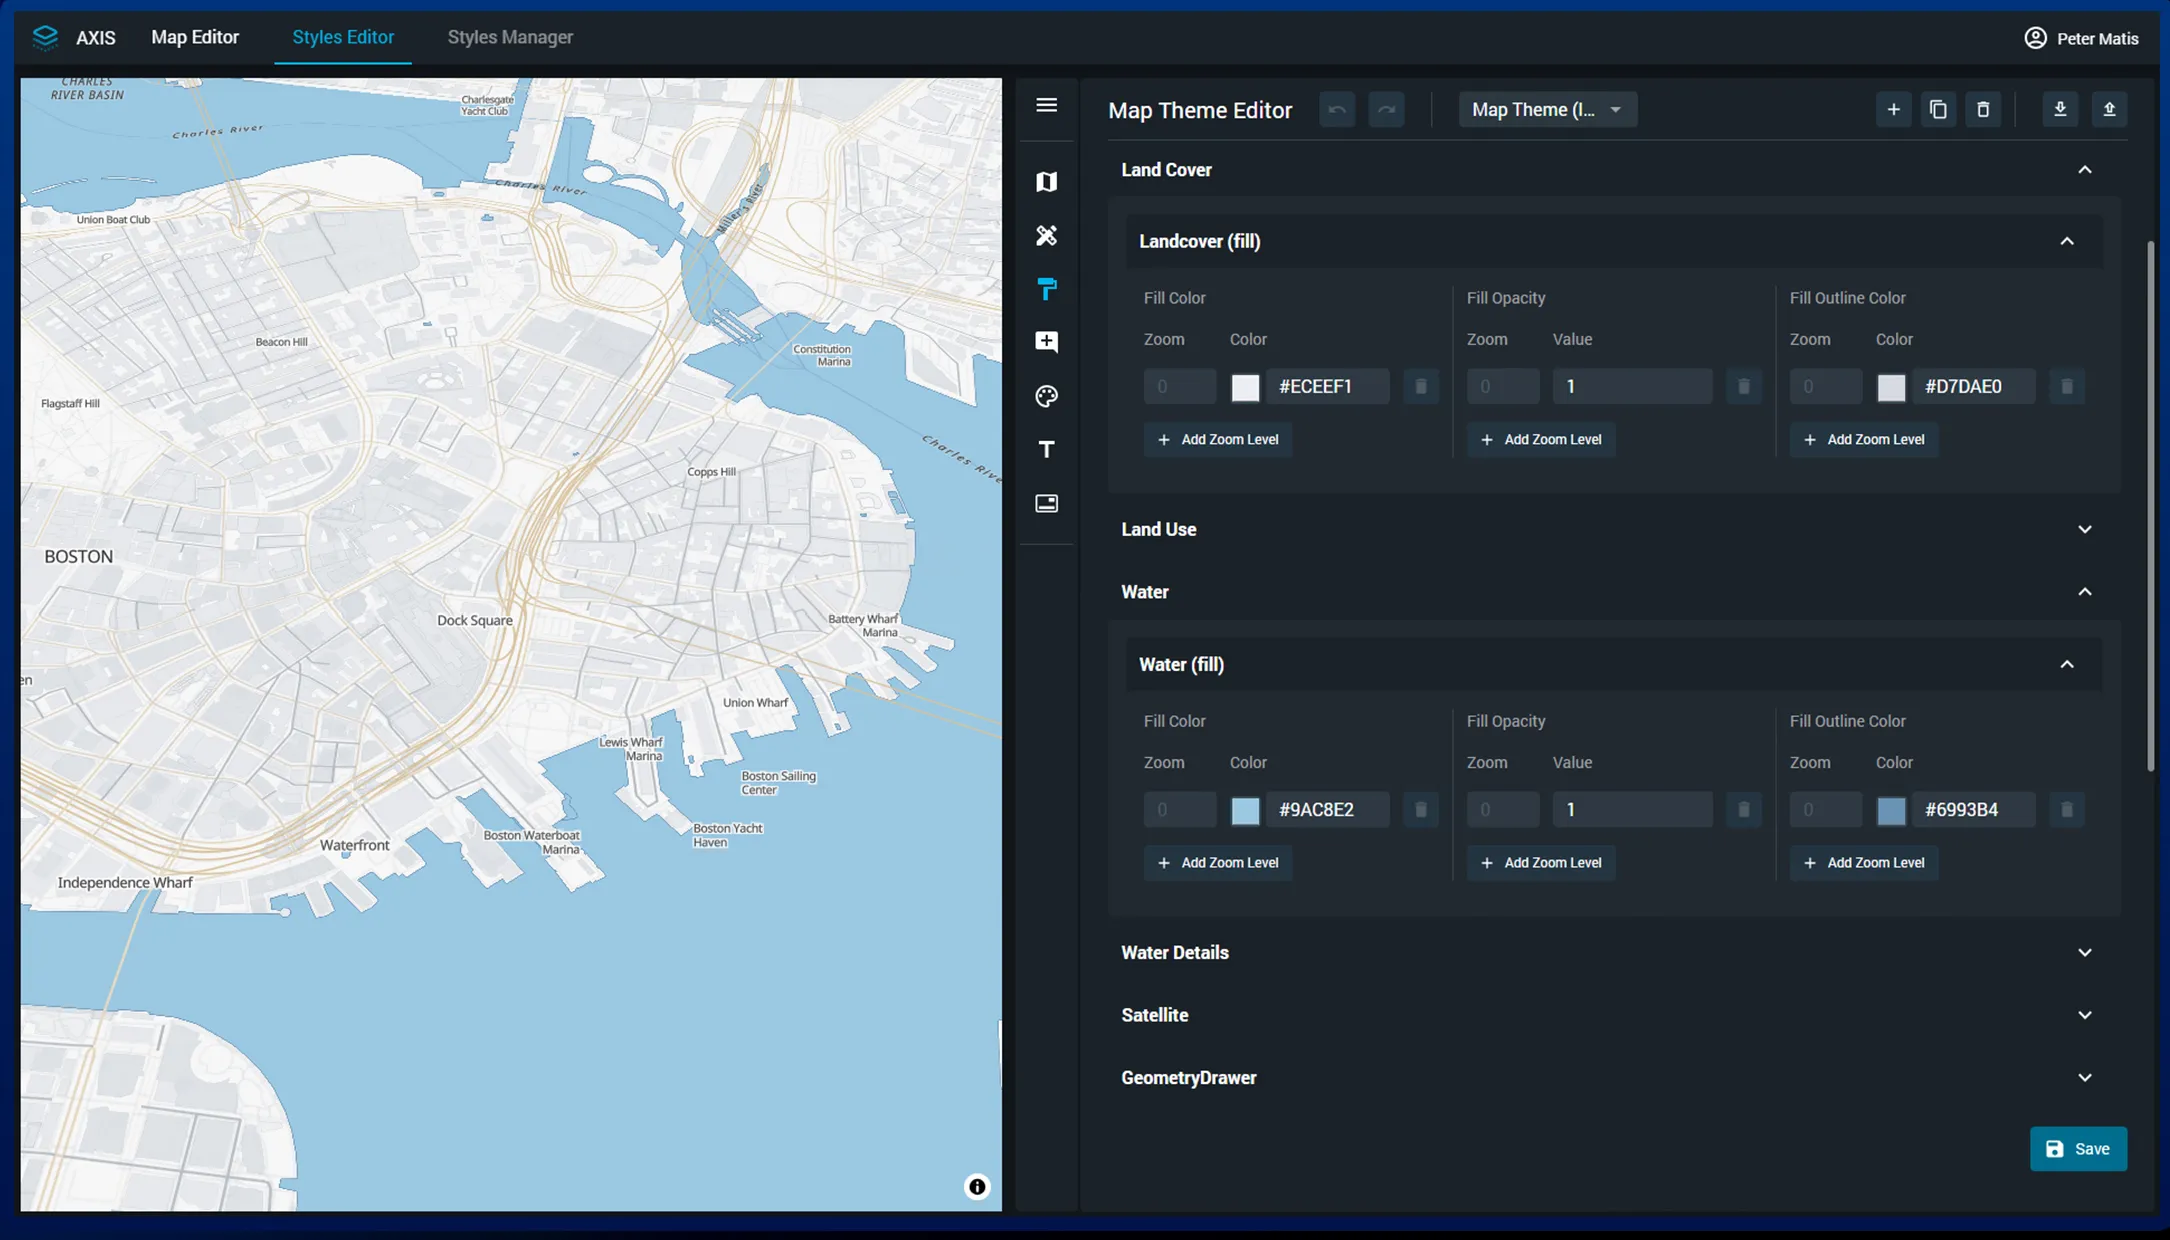The width and height of the screenshot is (2170, 1240).
Task: Click the add new theme plus icon
Action: click(1893, 110)
